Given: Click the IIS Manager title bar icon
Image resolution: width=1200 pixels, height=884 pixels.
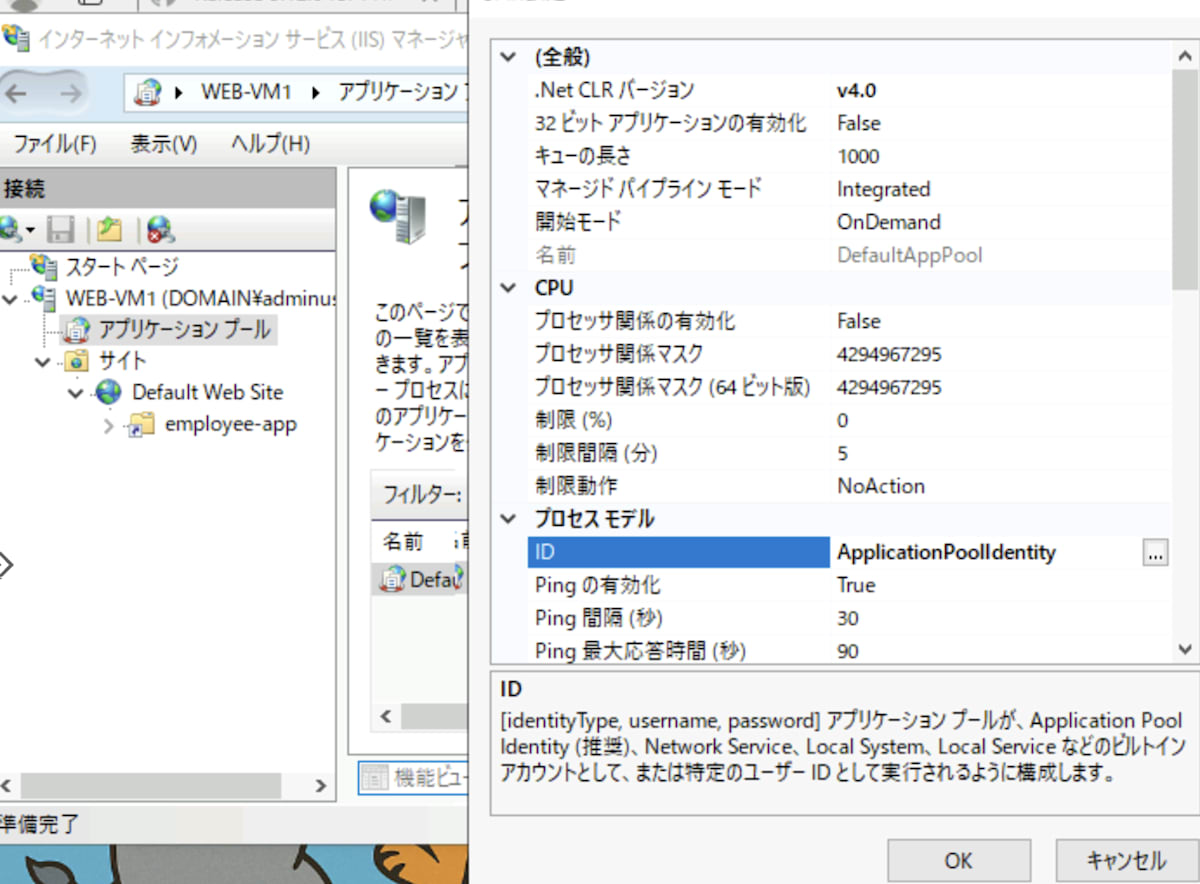Looking at the screenshot, I should tap(15, 39).
